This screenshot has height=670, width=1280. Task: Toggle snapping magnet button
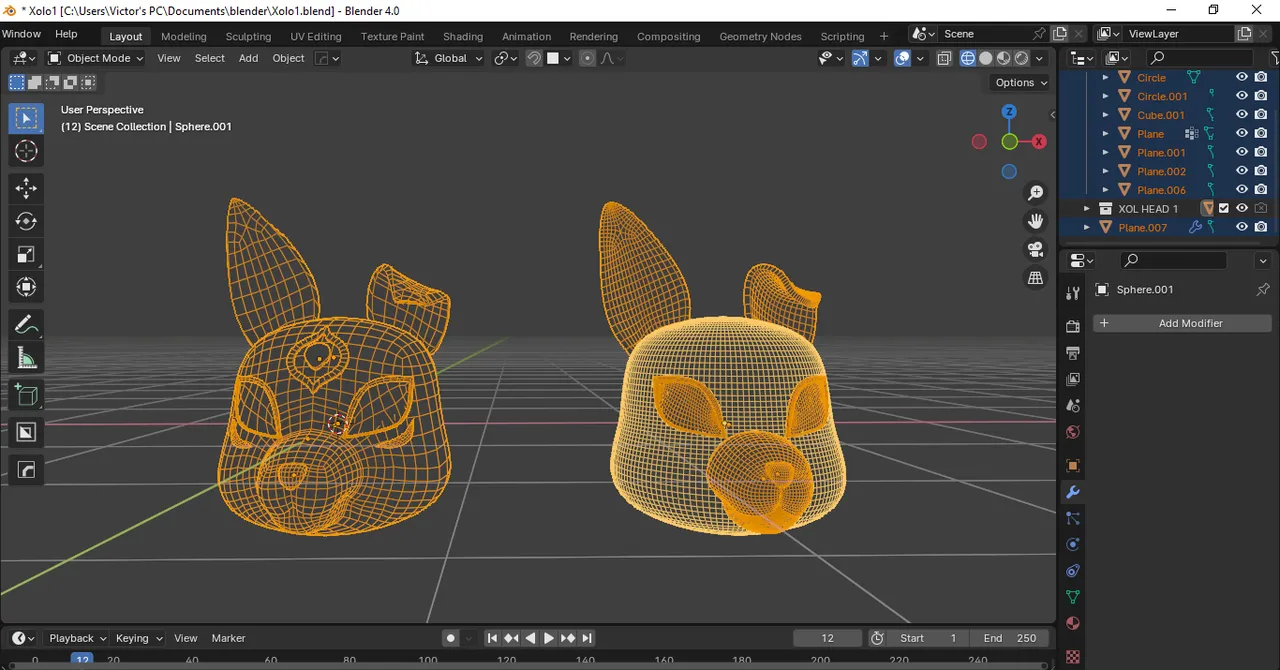[x=535, y=58]
